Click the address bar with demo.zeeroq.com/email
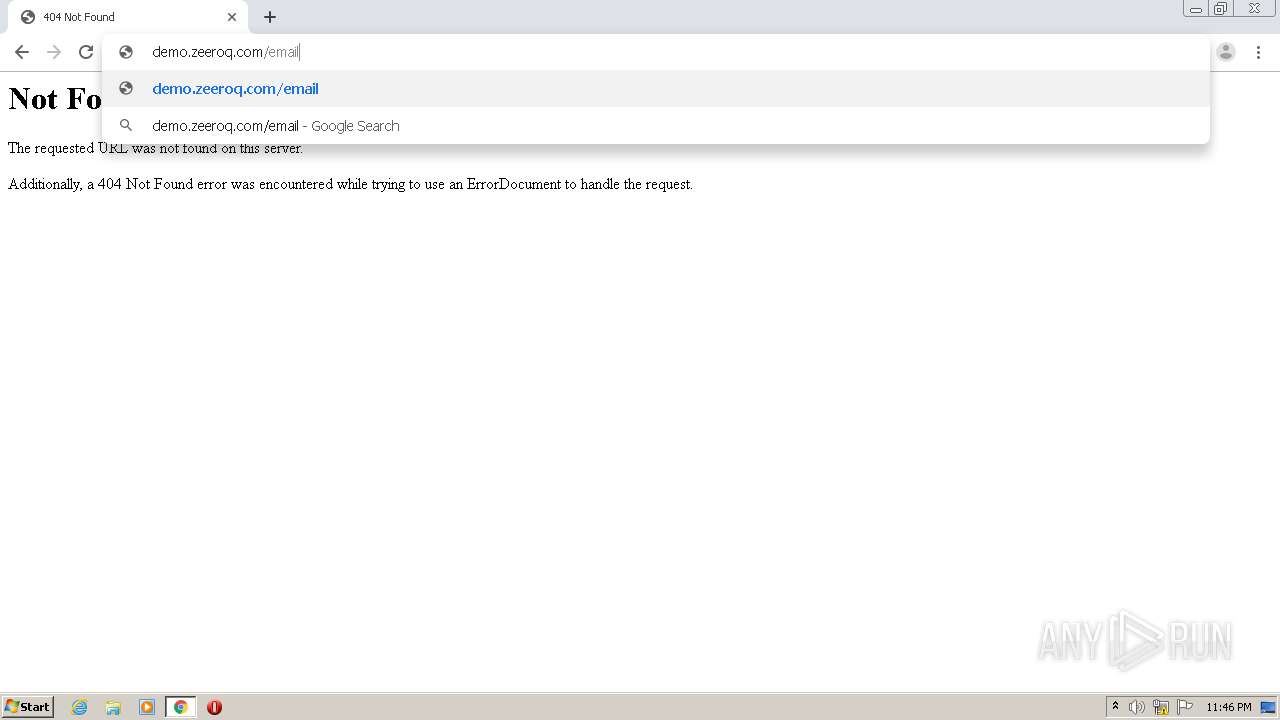1280x720 pixels. pos(656,52)
